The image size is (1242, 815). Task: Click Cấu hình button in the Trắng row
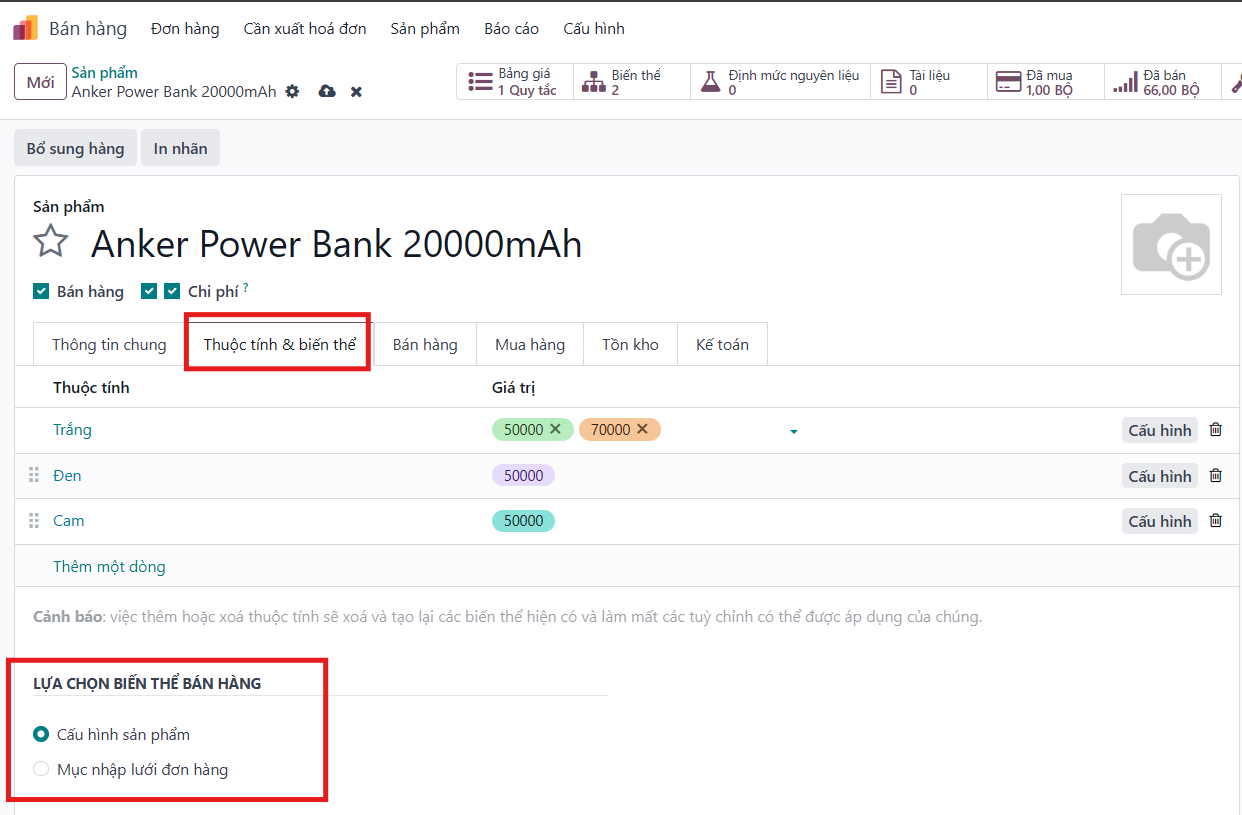(1160, 430)
